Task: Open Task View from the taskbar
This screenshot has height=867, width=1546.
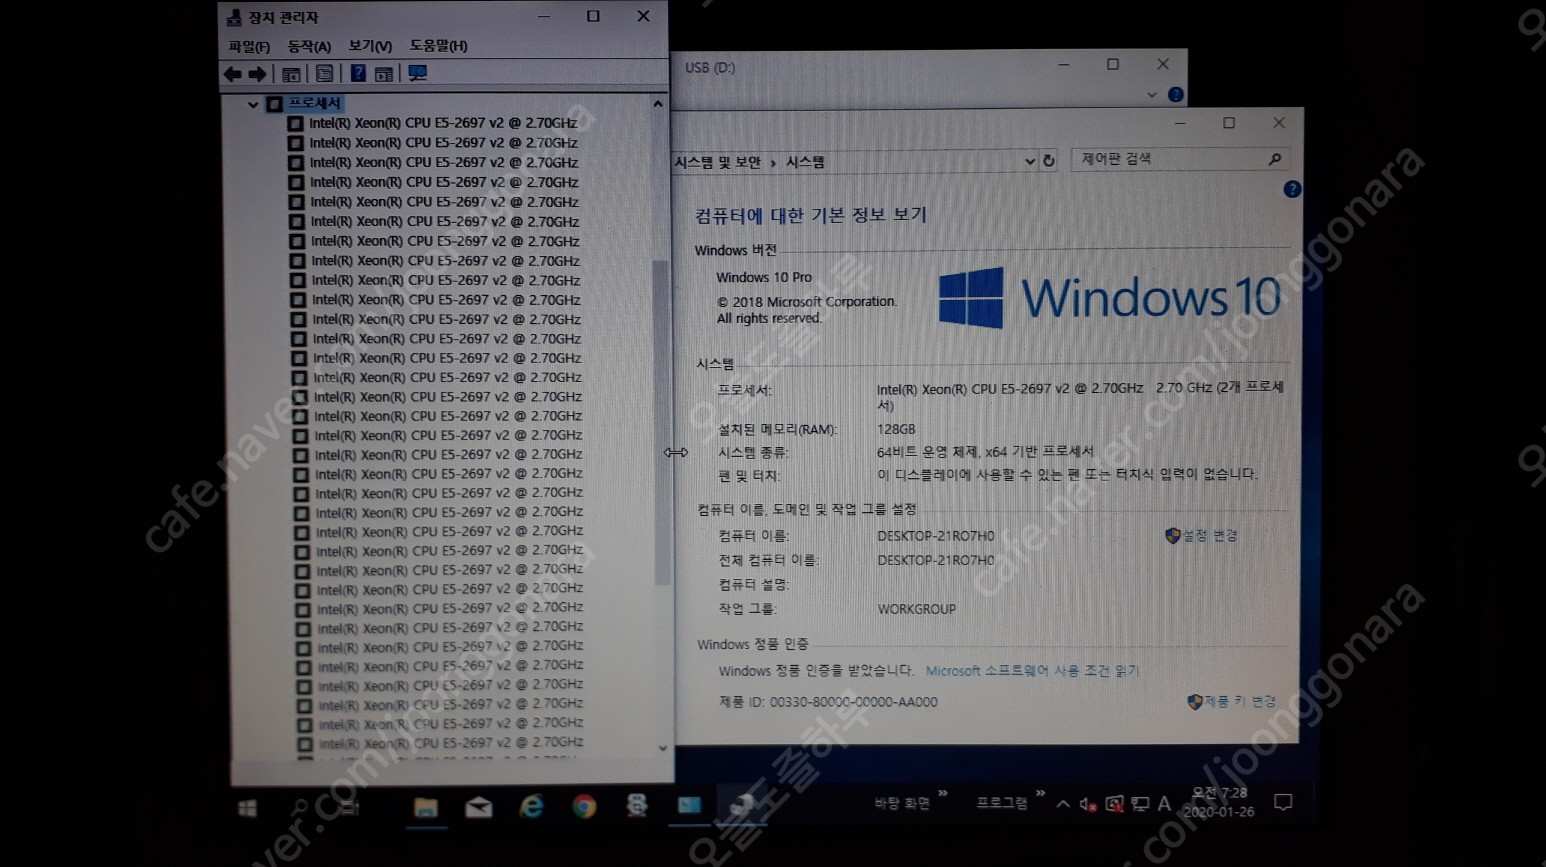Action: point(349,806)
